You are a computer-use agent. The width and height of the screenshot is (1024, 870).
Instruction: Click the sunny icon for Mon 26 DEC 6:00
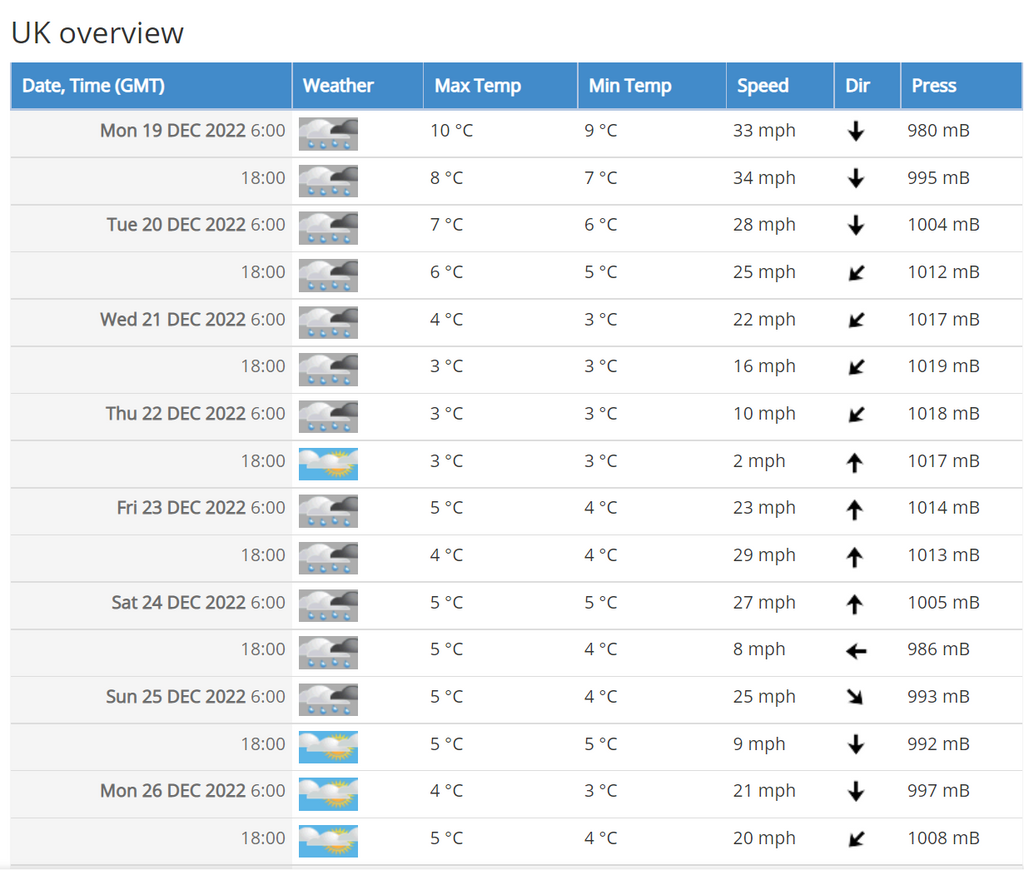click(328, 794)
